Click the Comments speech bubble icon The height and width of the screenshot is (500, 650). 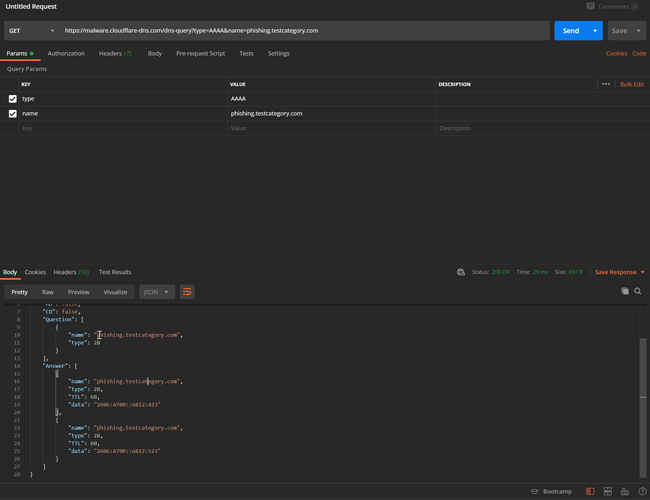590,6
